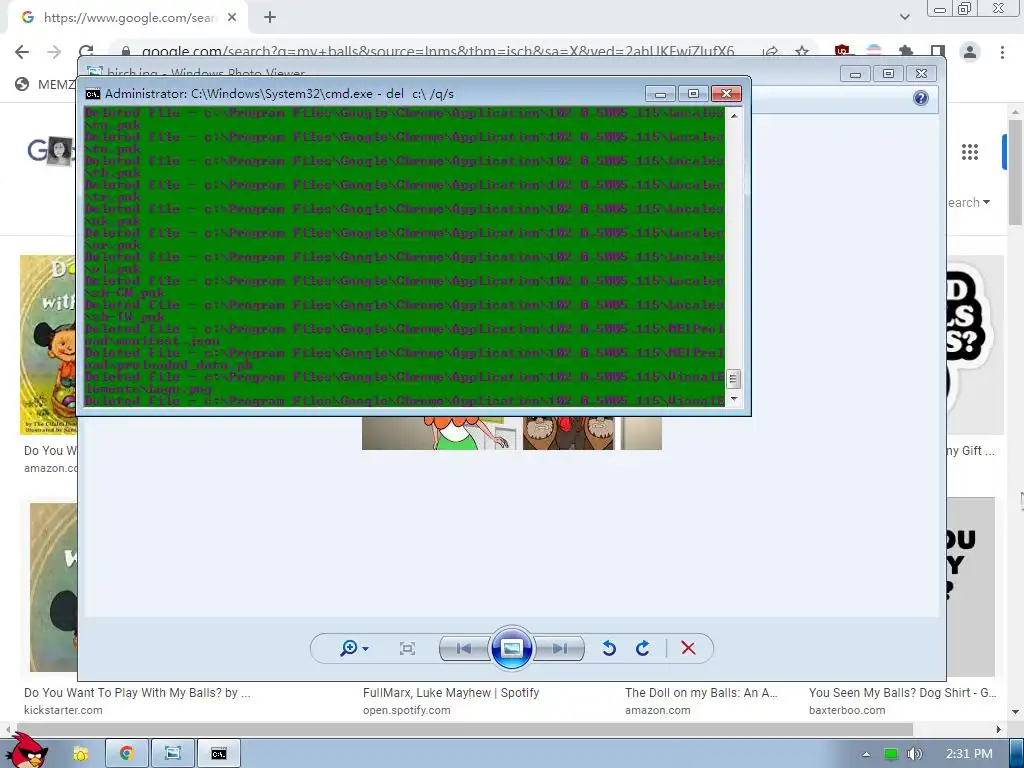
Task: Reload the Chrome page
Action: 86,51
